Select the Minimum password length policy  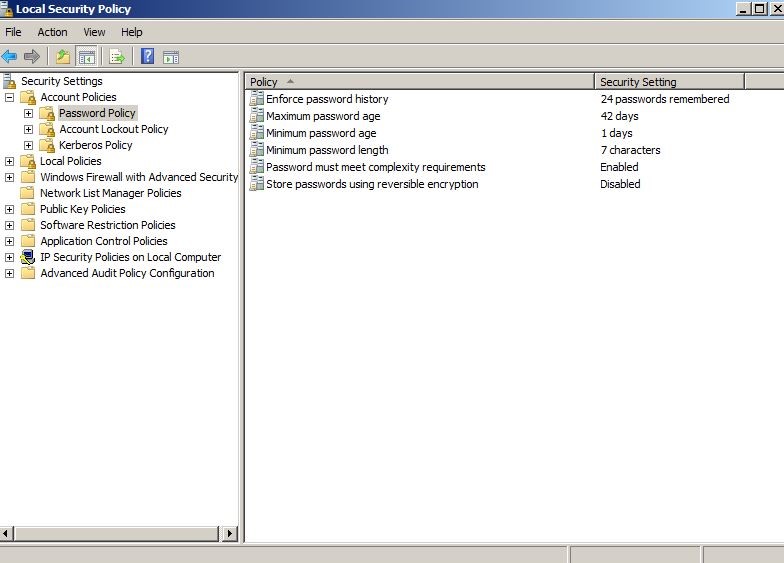[x=326, y=150]
